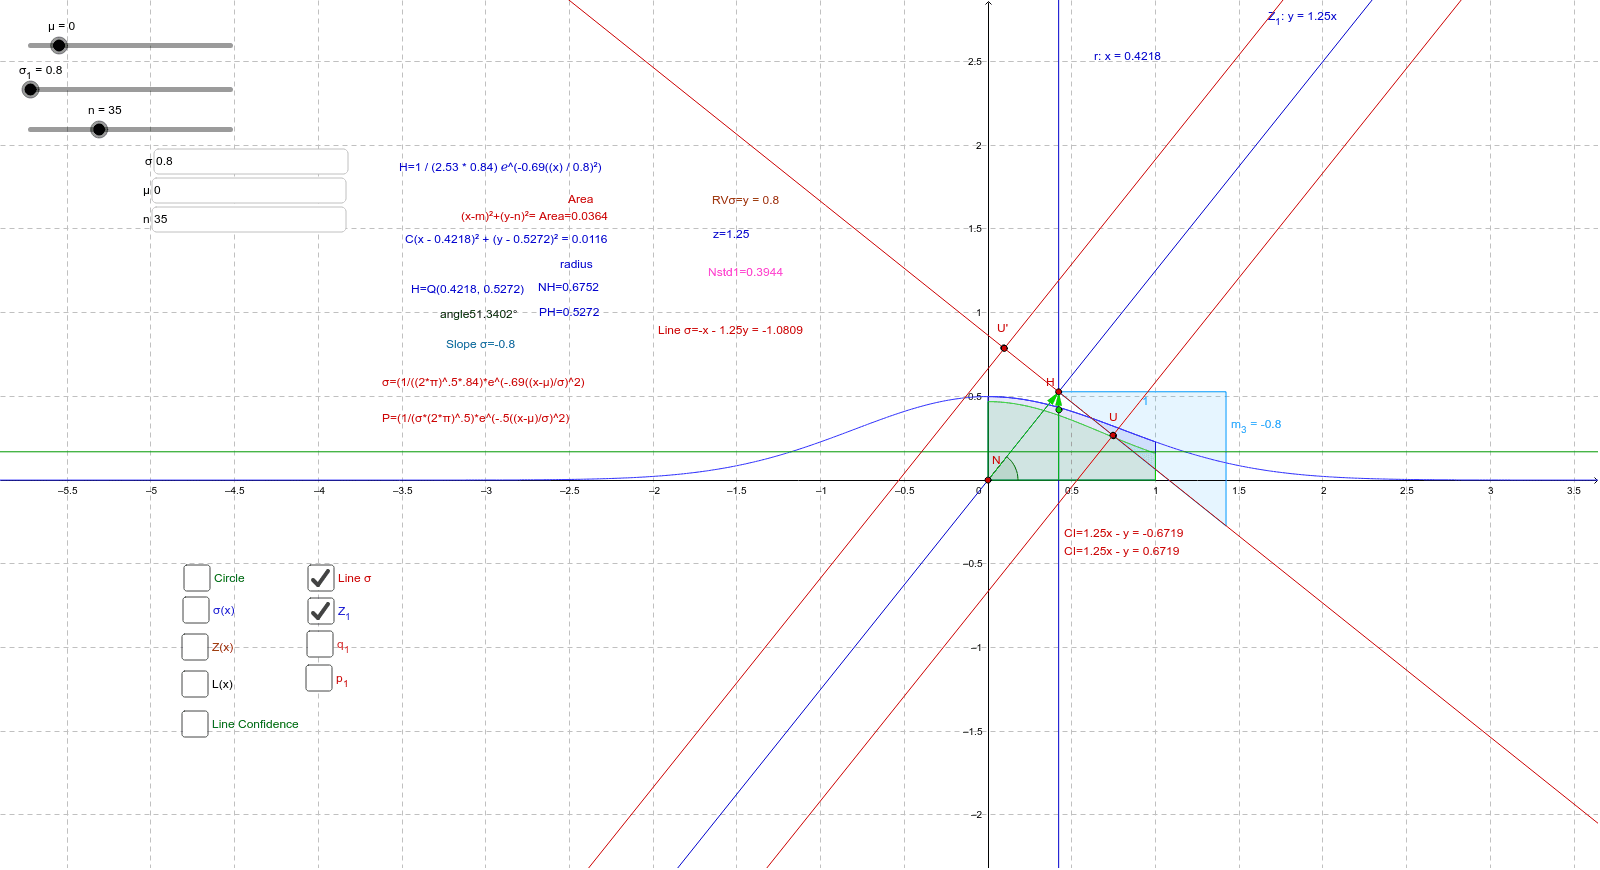Enable the Line Confidence checkbox
Screen dimensions: 1600x870
point(195,724)
